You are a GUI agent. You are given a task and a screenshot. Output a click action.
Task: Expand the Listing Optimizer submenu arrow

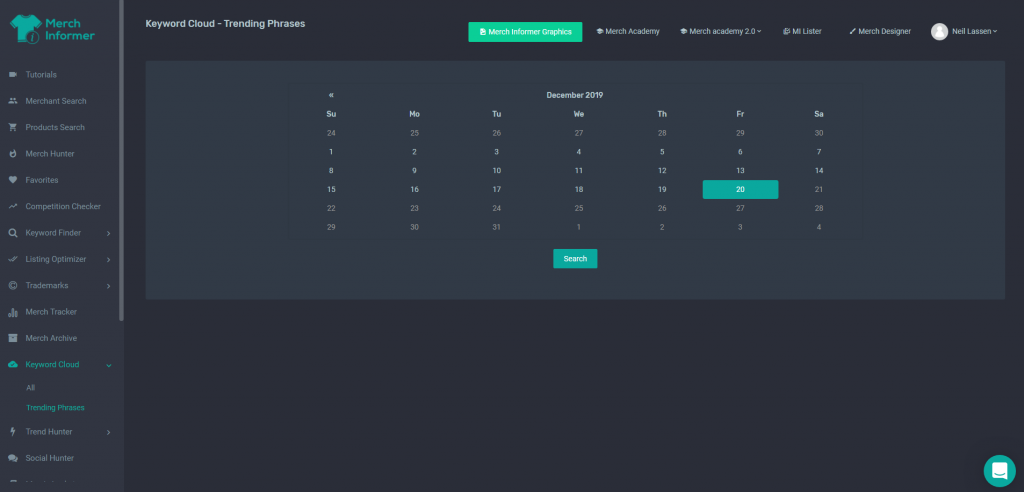coord(108,259)
